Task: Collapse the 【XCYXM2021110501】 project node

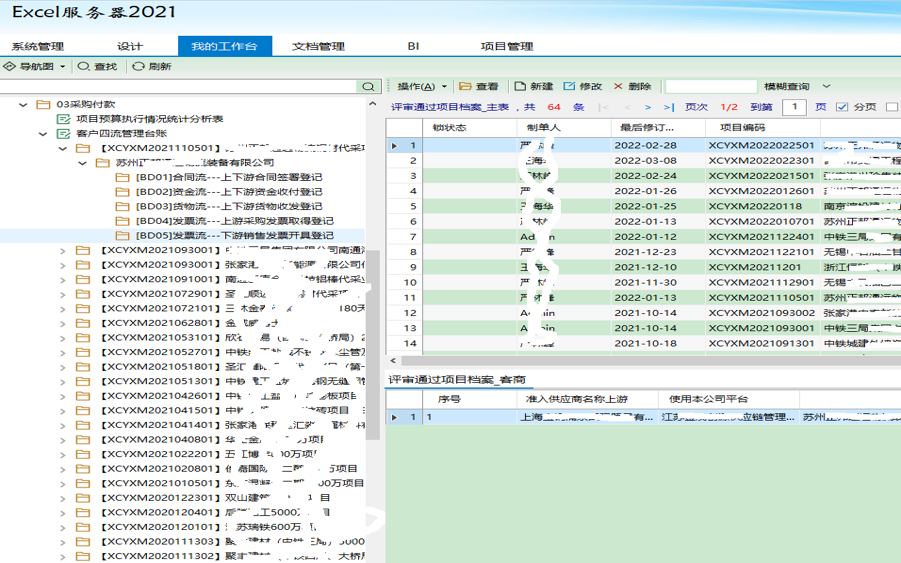Action: coord(63,148)
